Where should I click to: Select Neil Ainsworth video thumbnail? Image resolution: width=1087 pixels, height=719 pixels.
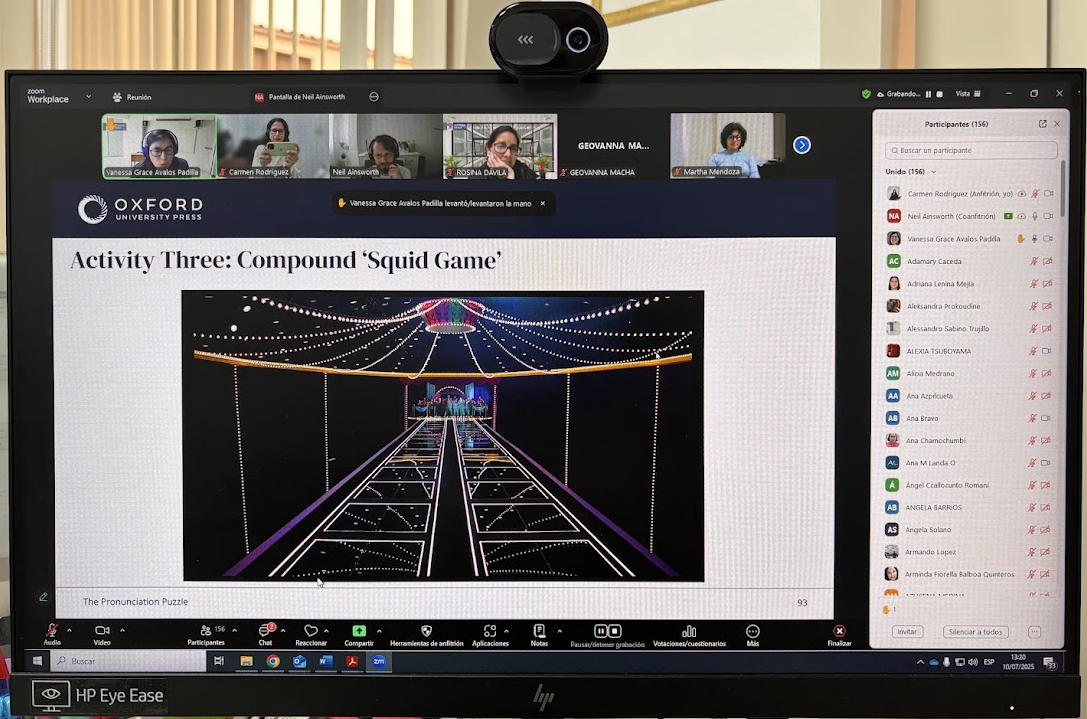coord(385,146)
